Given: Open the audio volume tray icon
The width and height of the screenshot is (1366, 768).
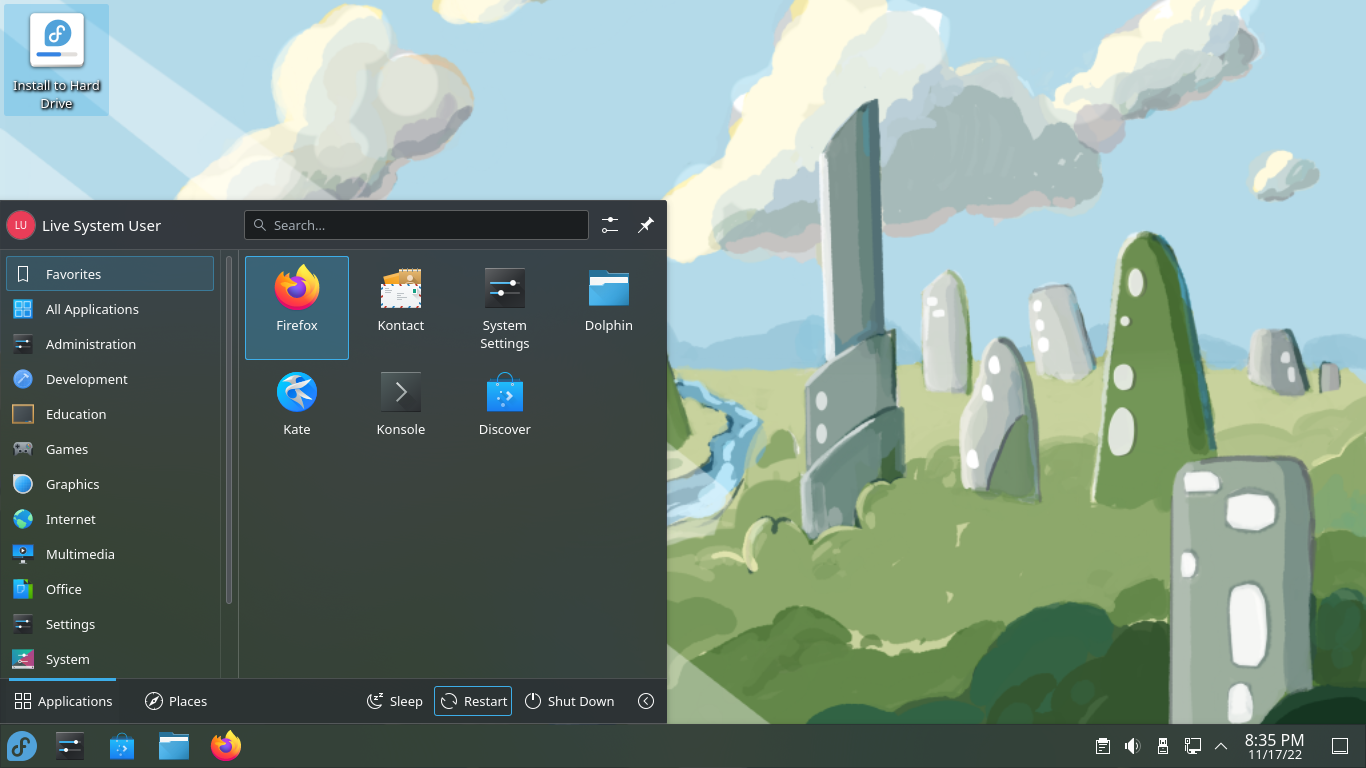Looking at the screenshot, I should (x=1132, y=746).
